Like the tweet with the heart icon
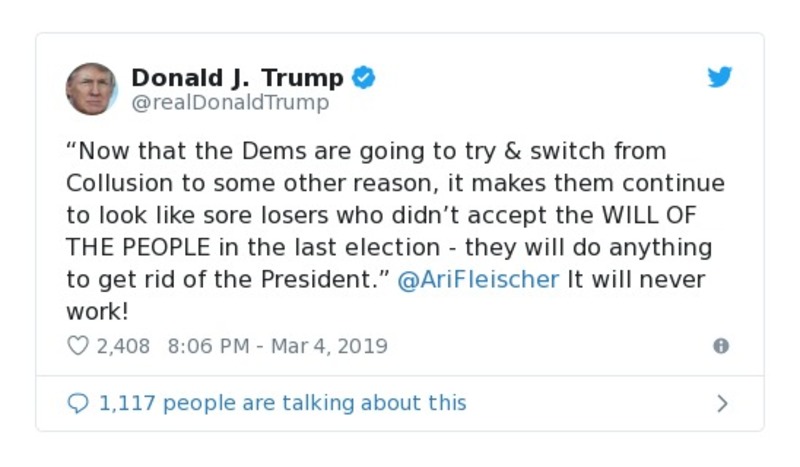This screenshot has height=467, width=800. 78,346
